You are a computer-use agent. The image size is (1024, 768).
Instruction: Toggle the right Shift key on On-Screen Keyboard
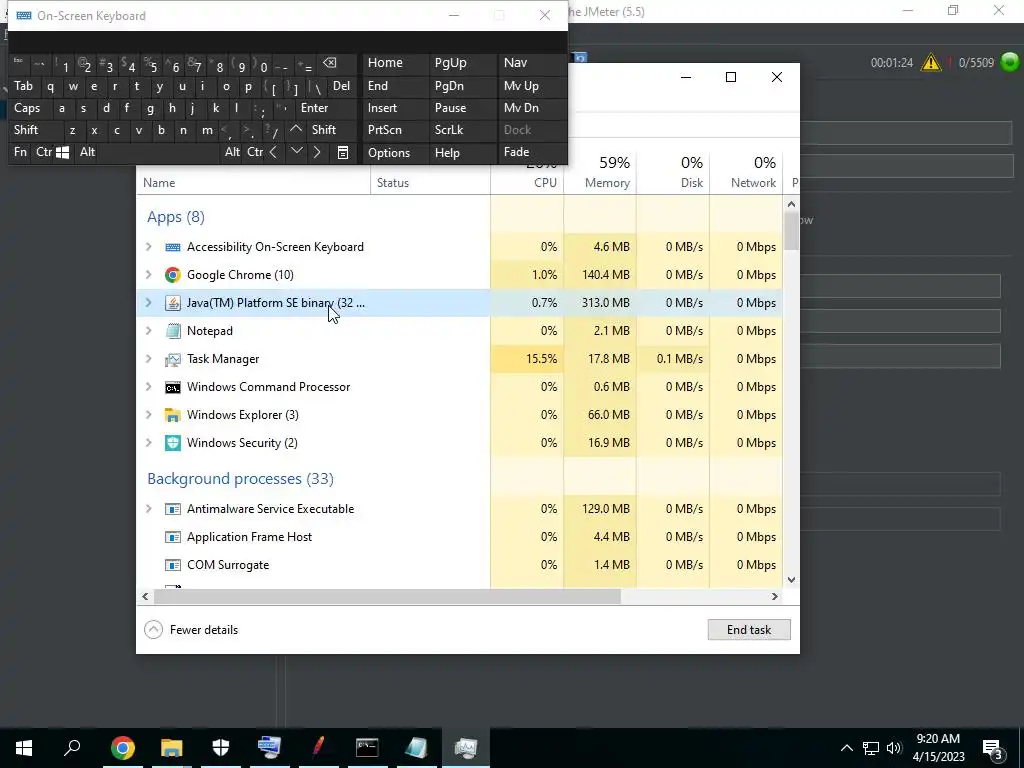click(324, 129)
